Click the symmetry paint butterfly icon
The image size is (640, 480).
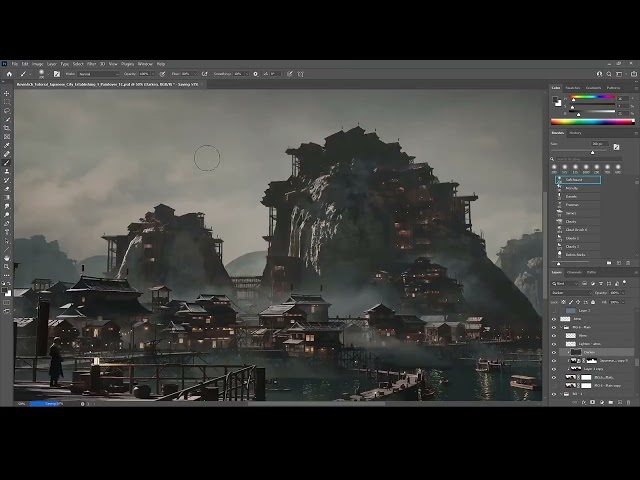point(301,74)
